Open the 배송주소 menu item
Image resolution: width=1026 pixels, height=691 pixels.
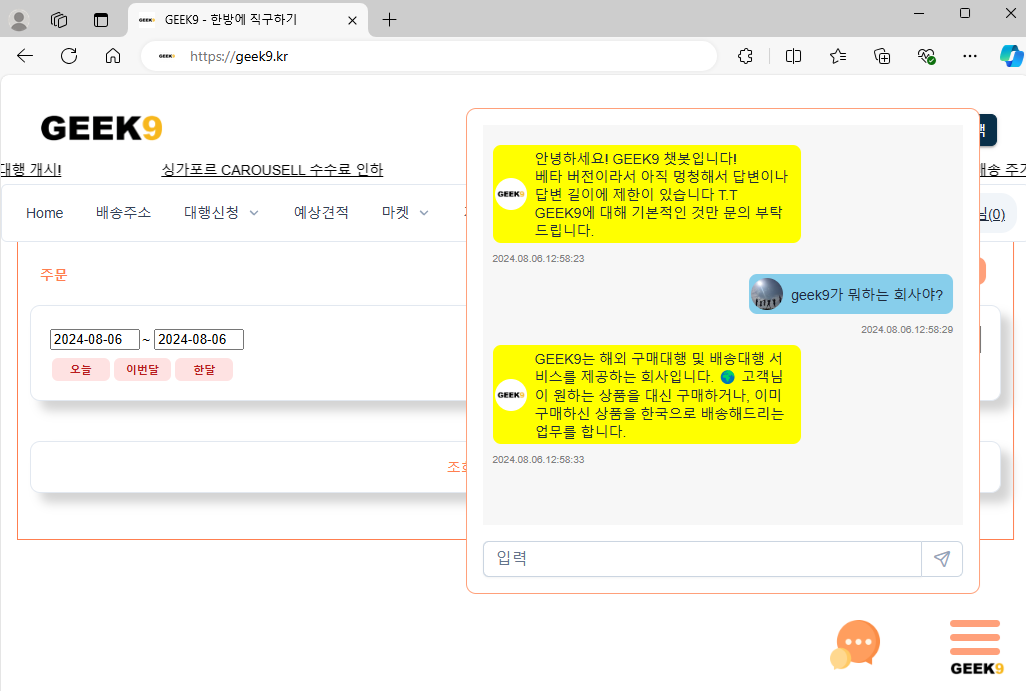click(123, 213)
